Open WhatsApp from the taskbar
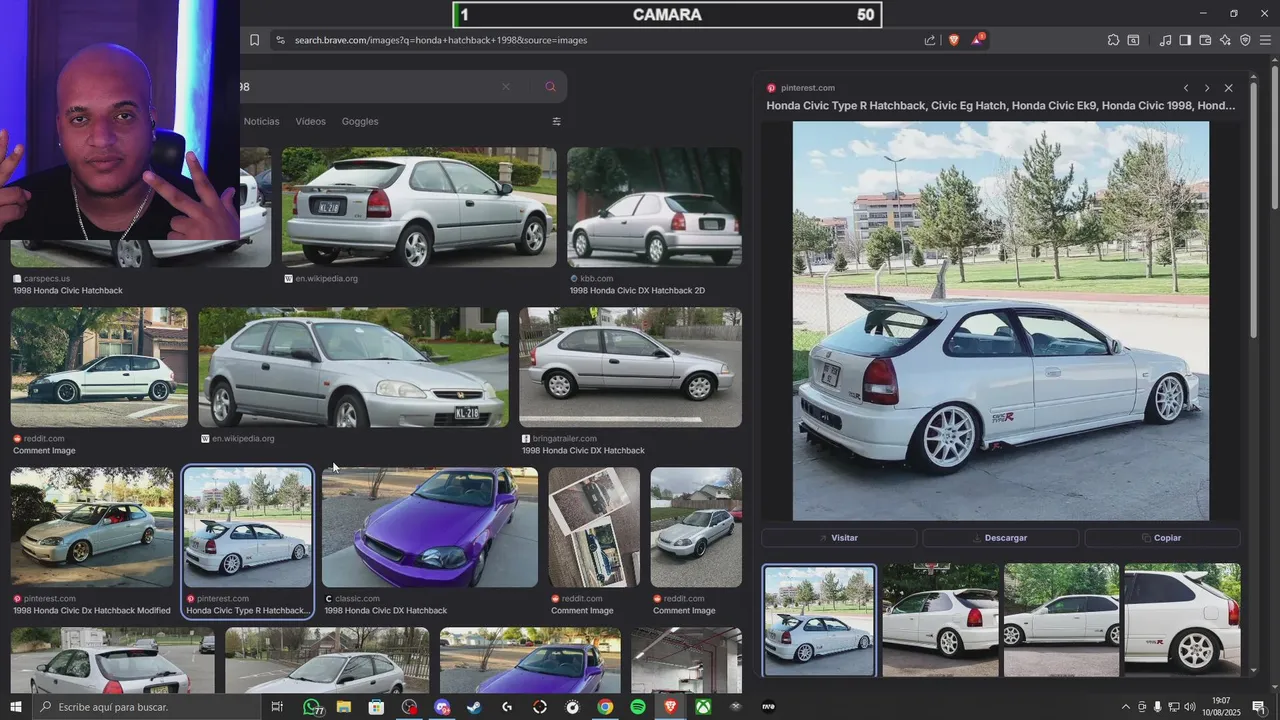Viewport: 1280px width, 720px height. 312,707
